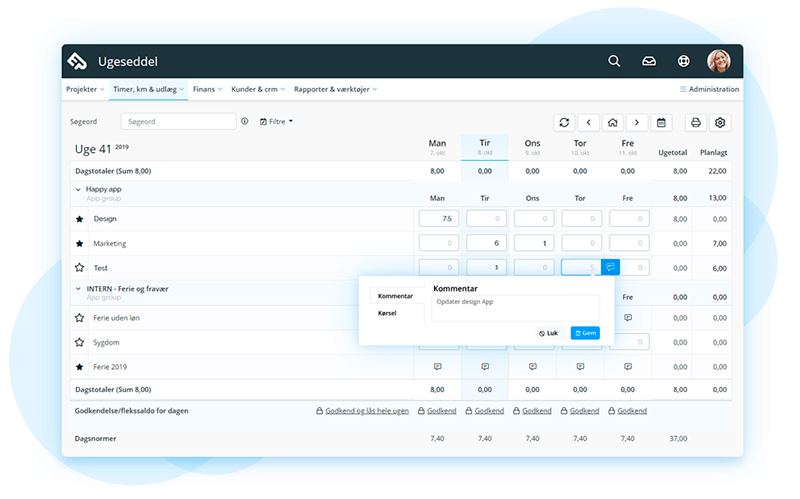Click Godkend link under Tuesday
This screenshot has width=800, height=499.
click(x=485, y=411)
